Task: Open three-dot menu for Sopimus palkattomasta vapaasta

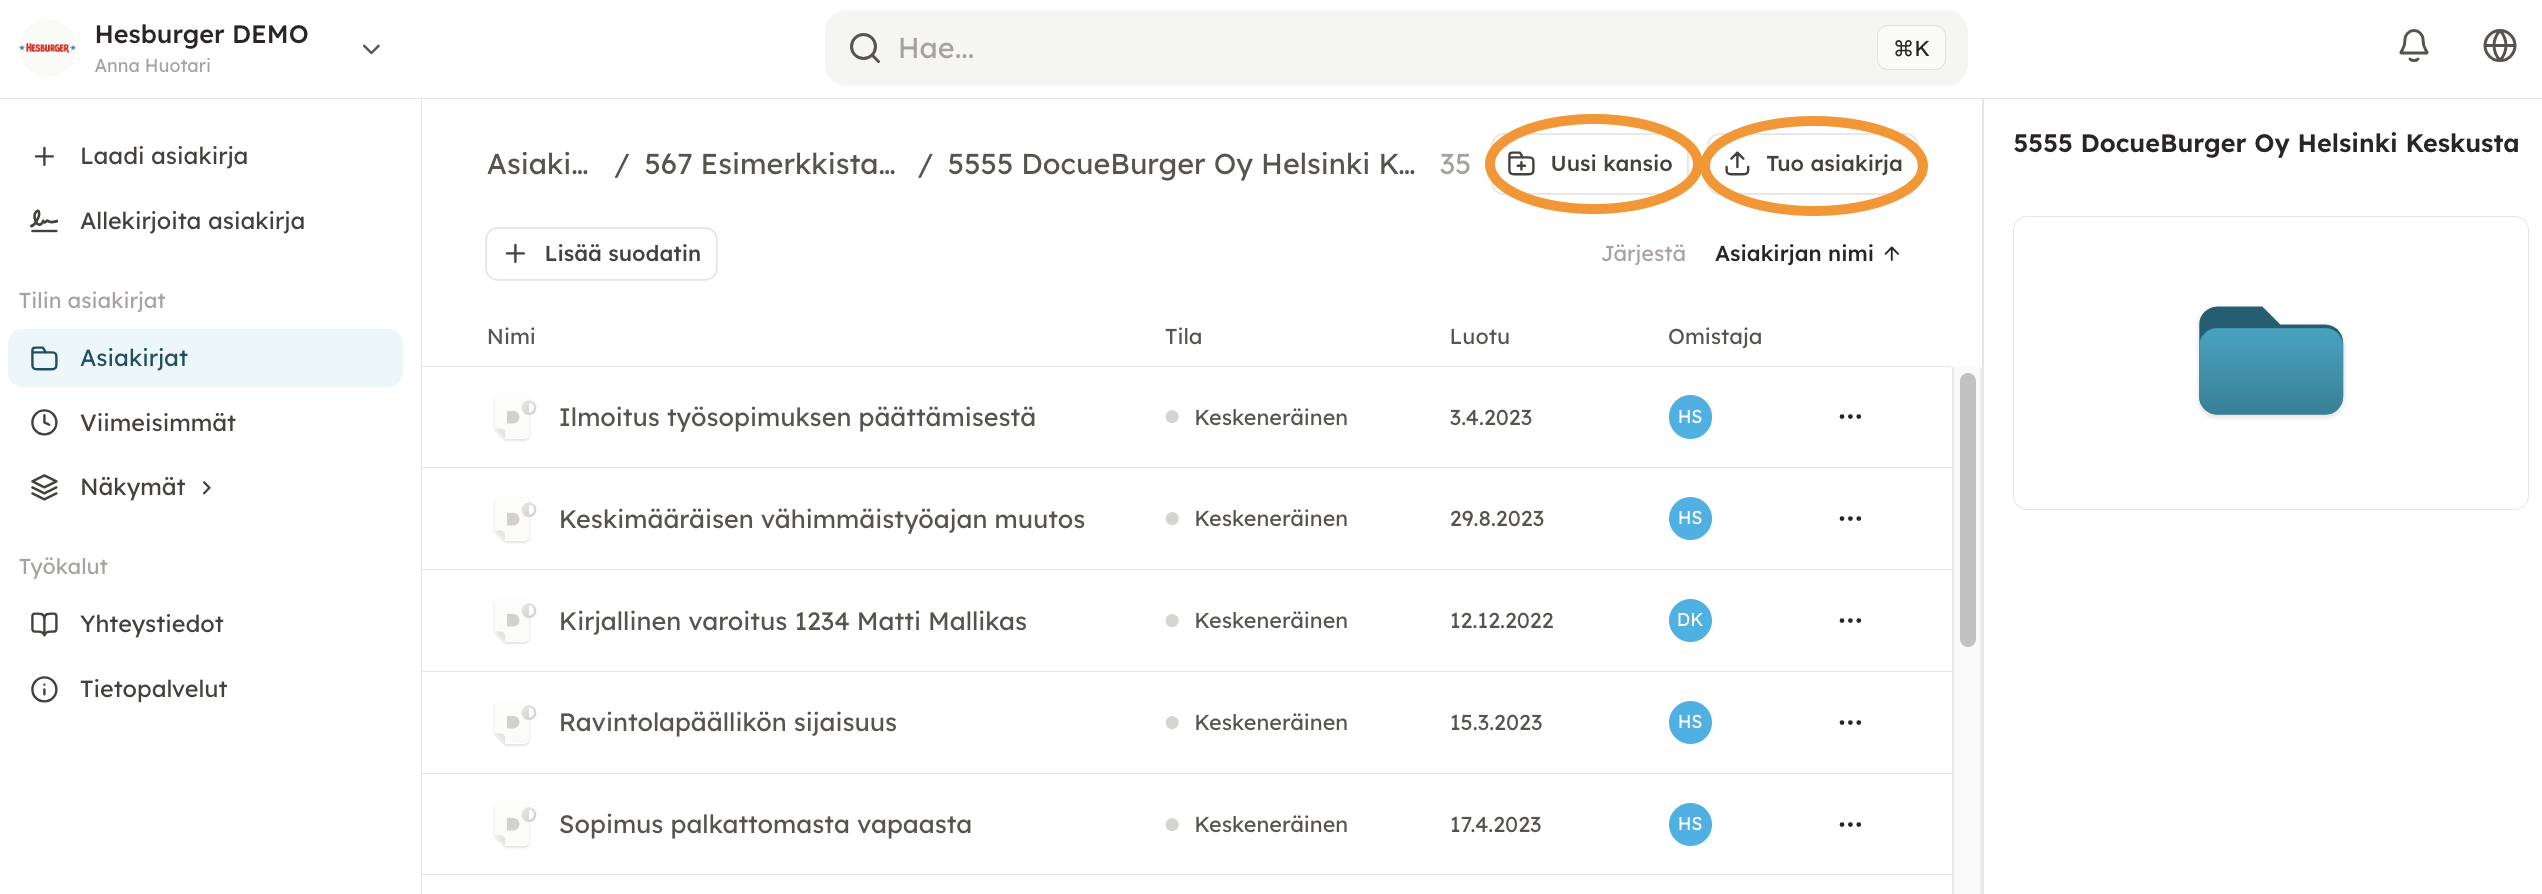Action: (x=1849, y=824)
